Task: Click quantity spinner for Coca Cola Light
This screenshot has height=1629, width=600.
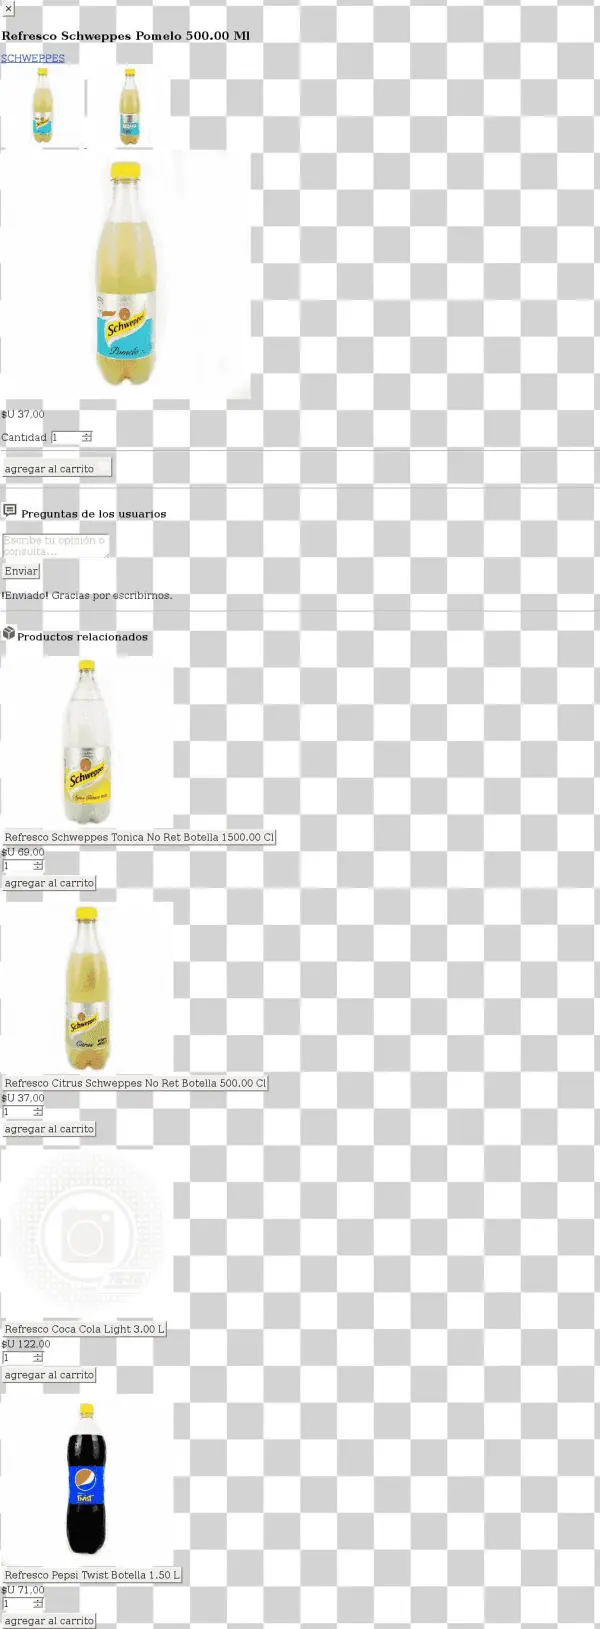Action: click(38, 1358)
